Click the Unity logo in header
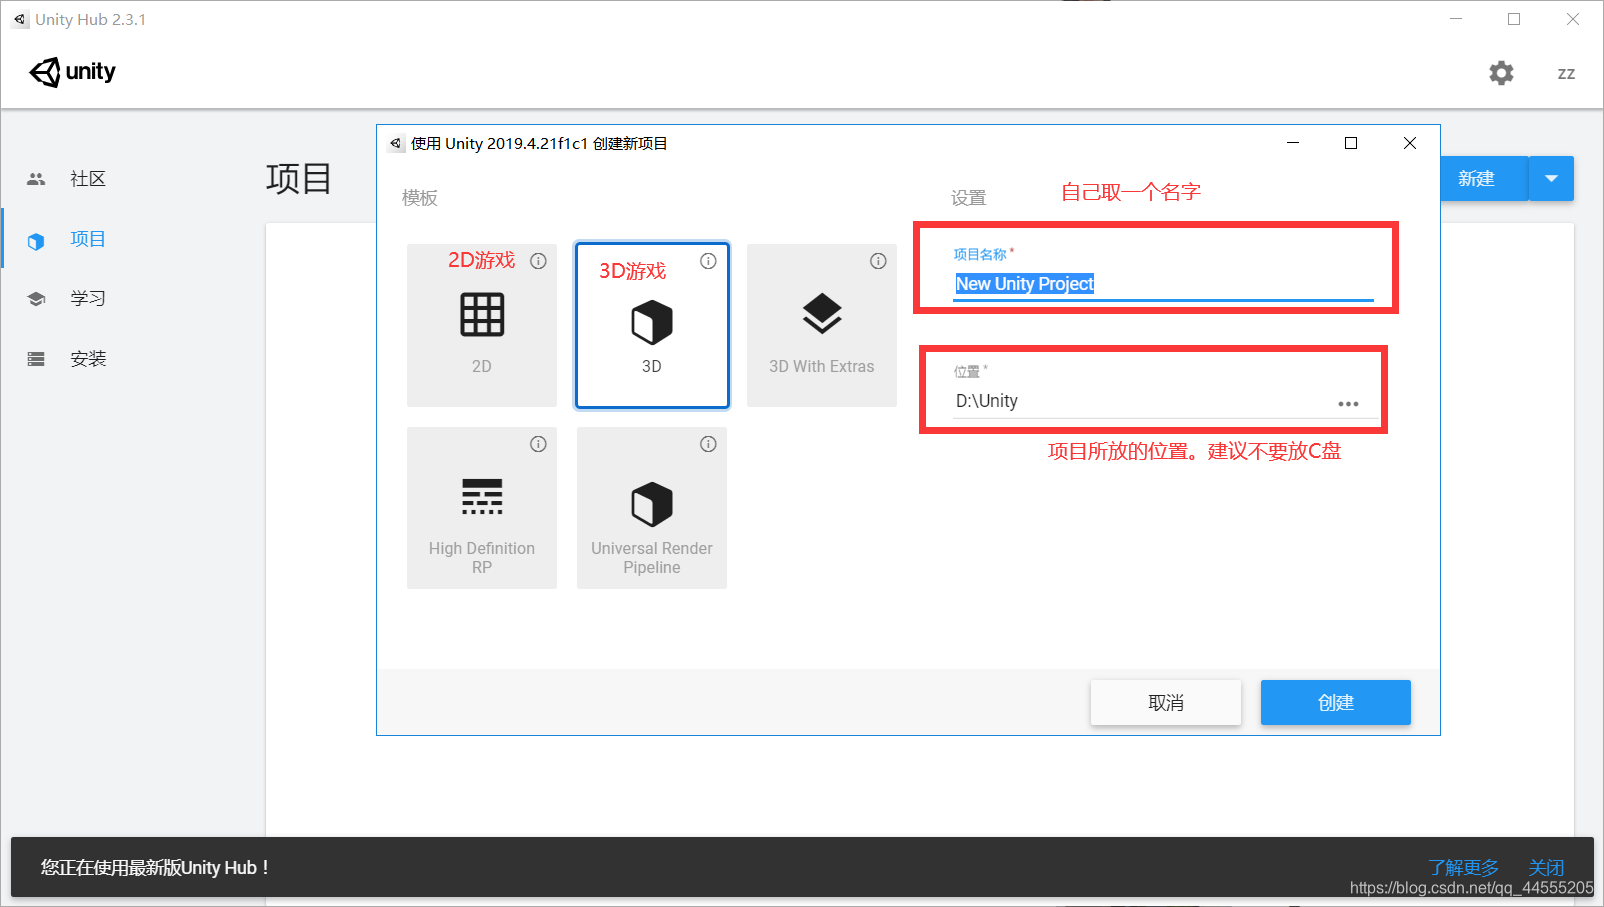1604x907 pixels. coord(72,72)
